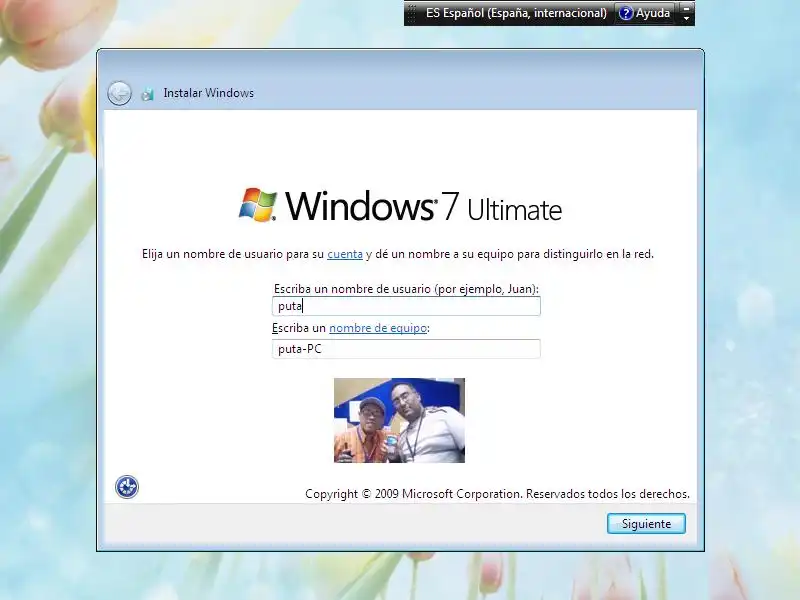Open the 'cuenta' hyperlink
The width and height of the screenshot is (800, 600).
pyautogui.click(x=345, y=254)
